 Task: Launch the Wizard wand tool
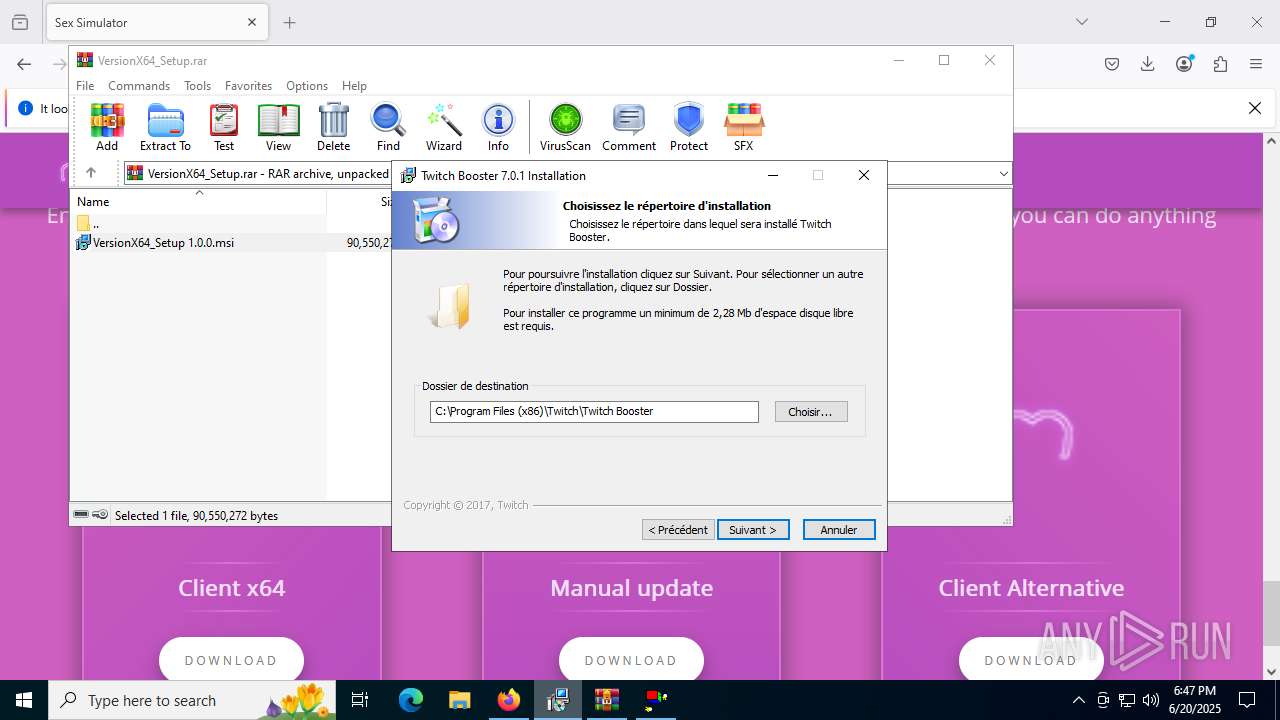(x=443, y=127)
